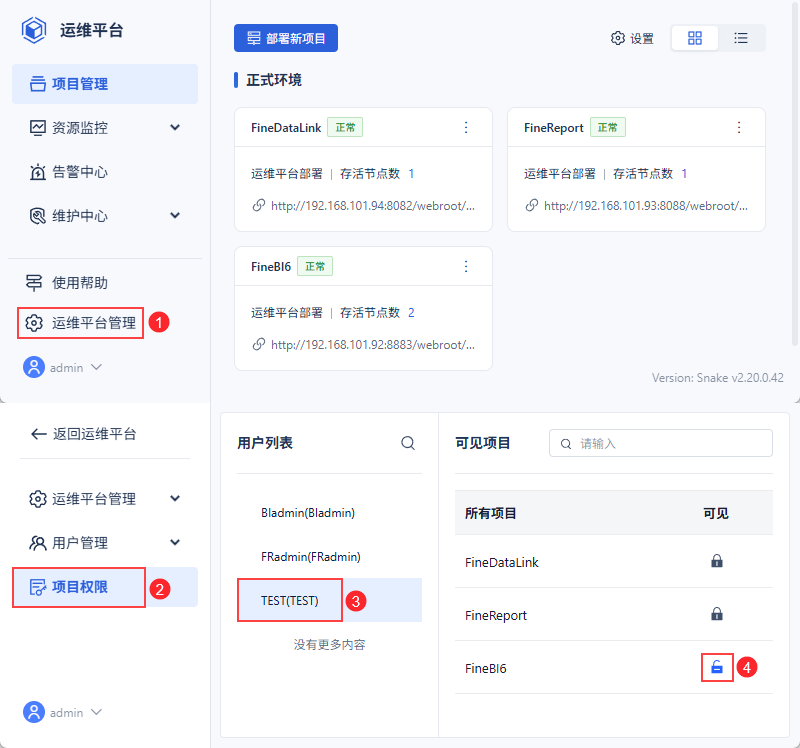Click FineBI6 card title

point(271,267)
